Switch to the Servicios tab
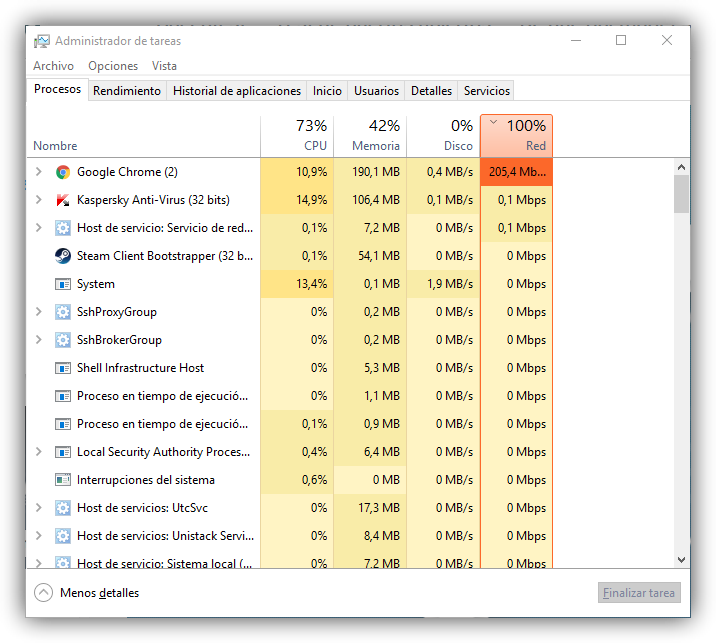The image size is (716, 643). 487,91
